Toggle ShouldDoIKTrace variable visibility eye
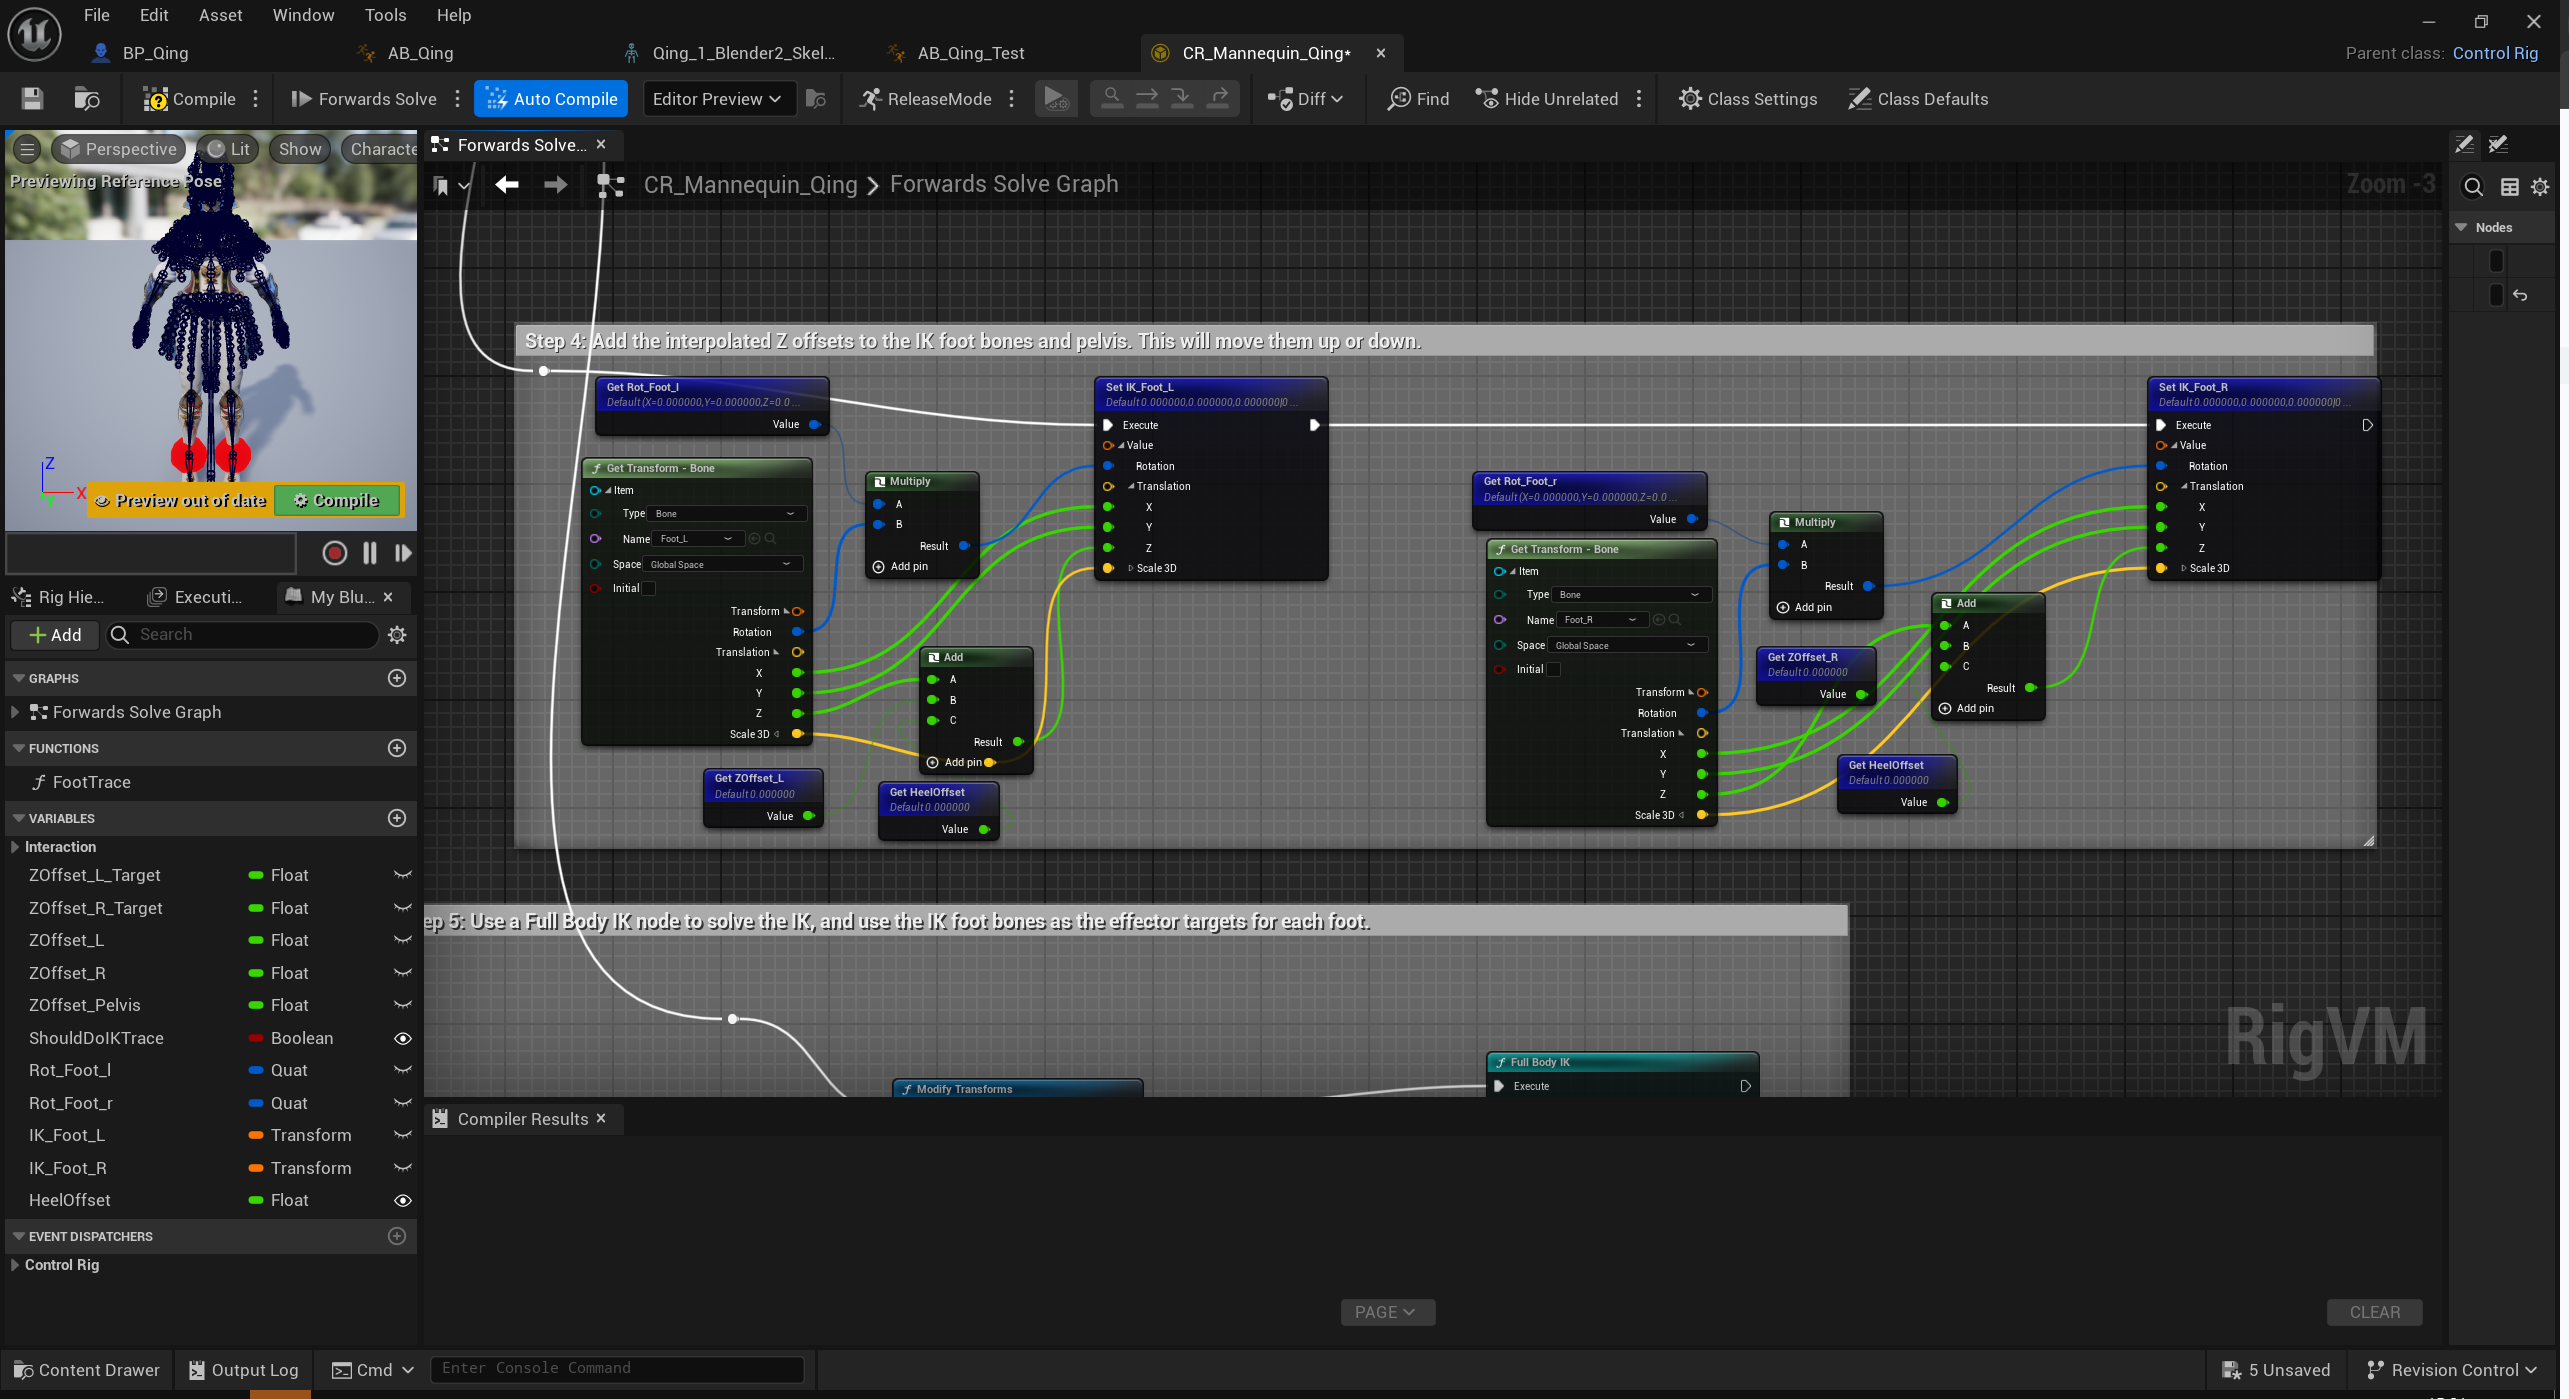This screenshot has height=1399, width=2569. click(x=403, y=1038)
